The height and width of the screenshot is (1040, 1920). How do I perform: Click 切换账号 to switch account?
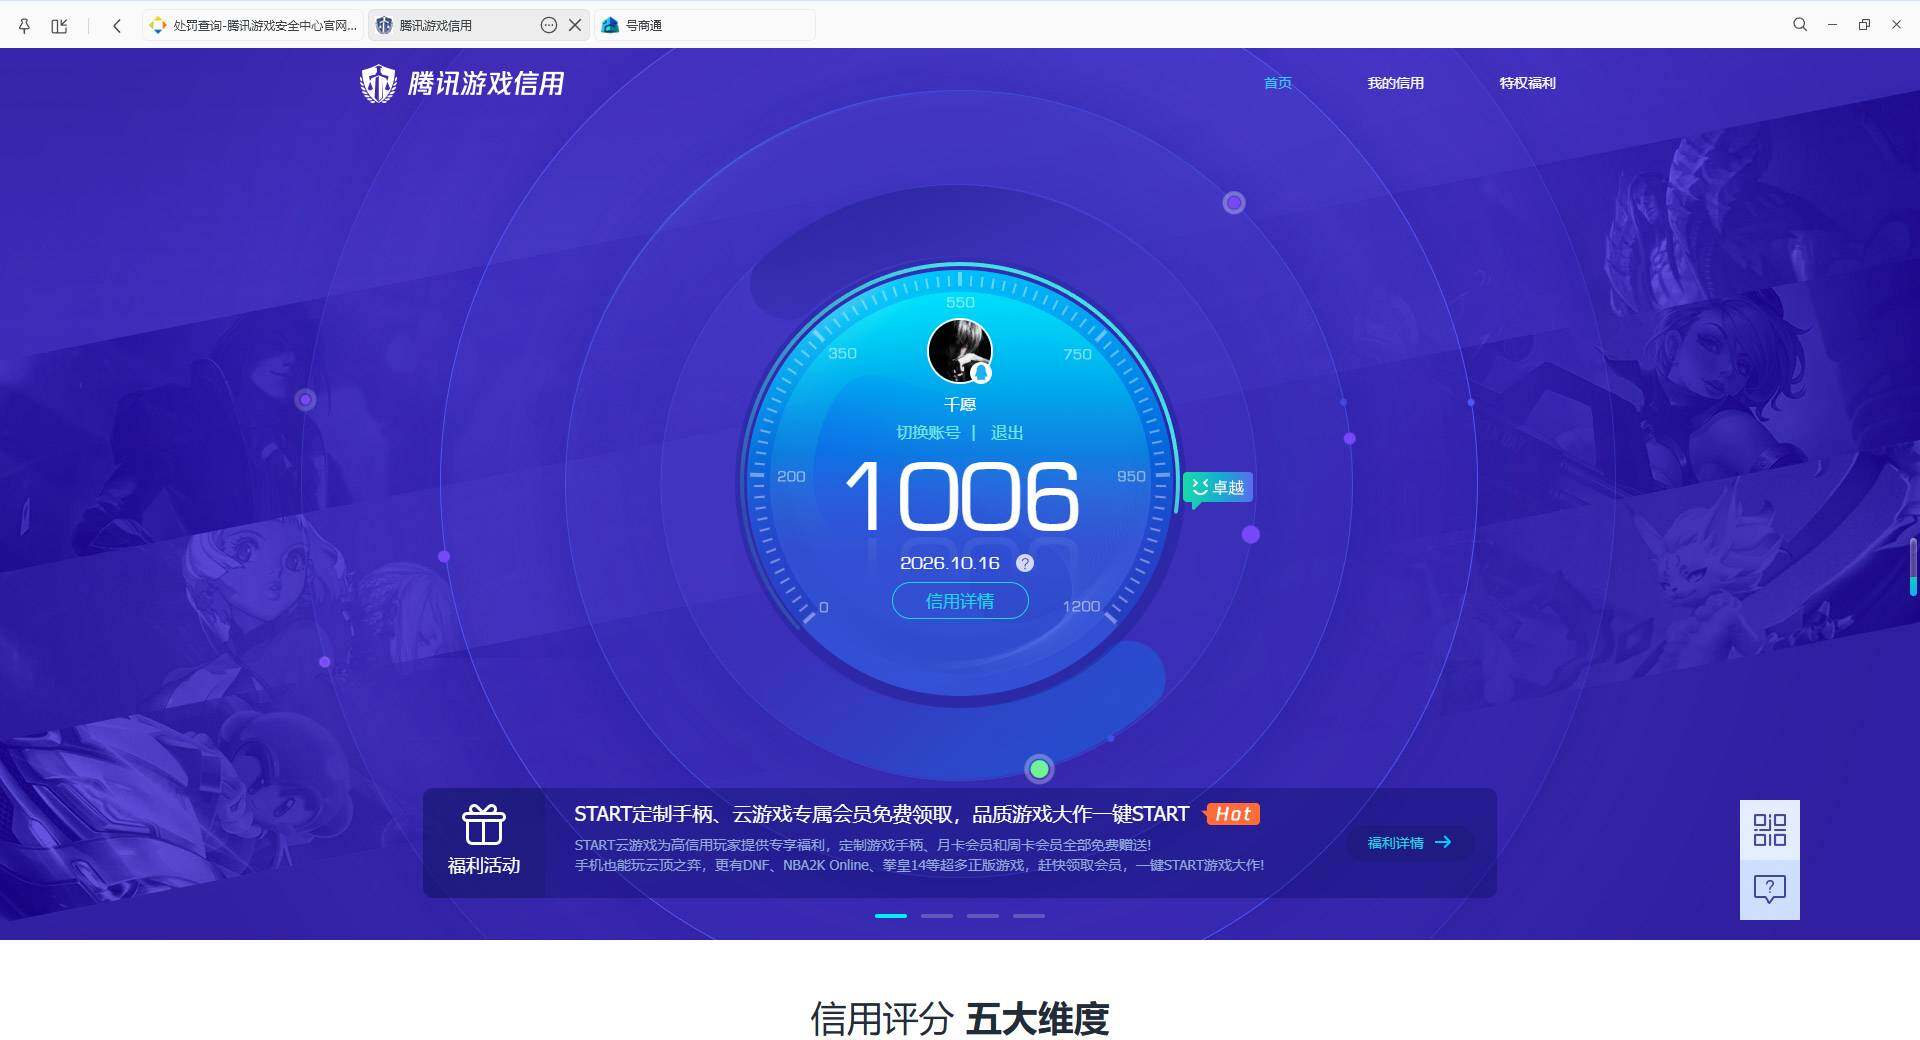pos(928,432)
